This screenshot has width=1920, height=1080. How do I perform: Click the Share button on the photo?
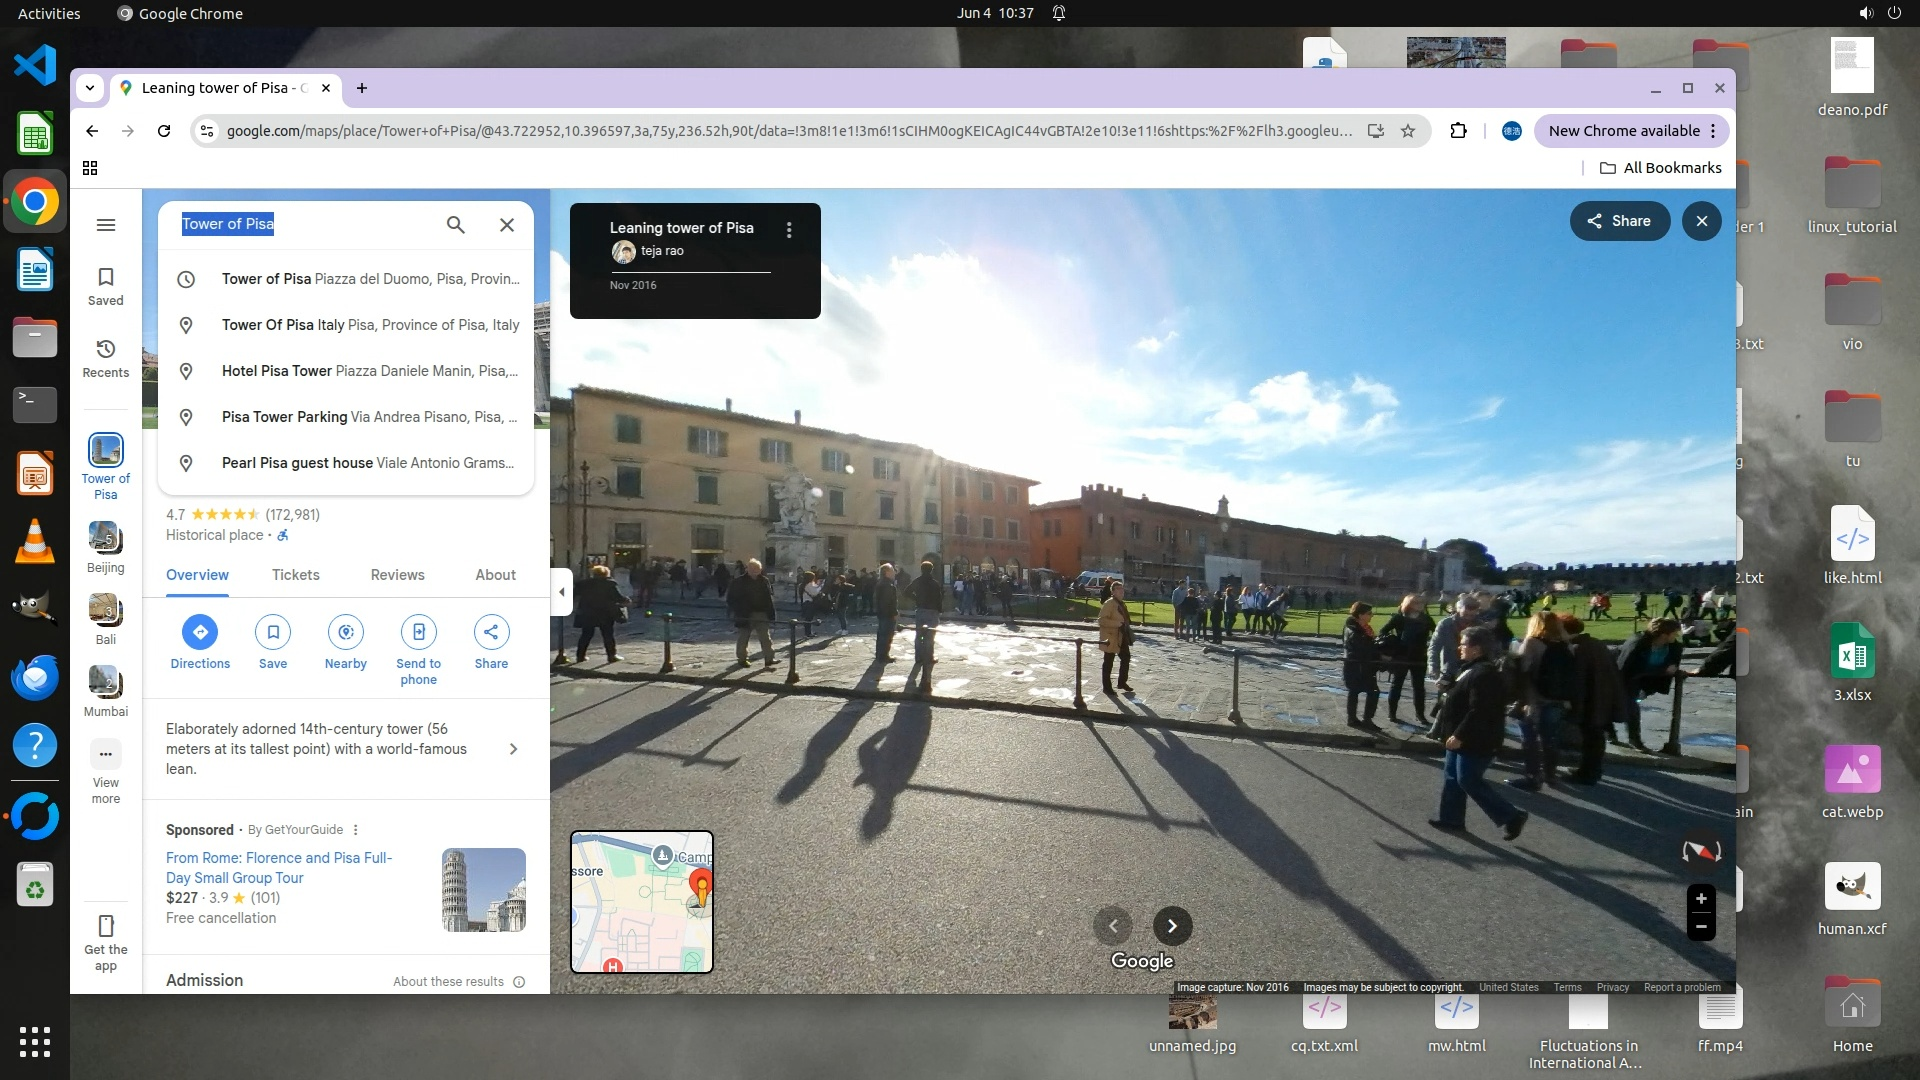click(x=1619, y=221)
